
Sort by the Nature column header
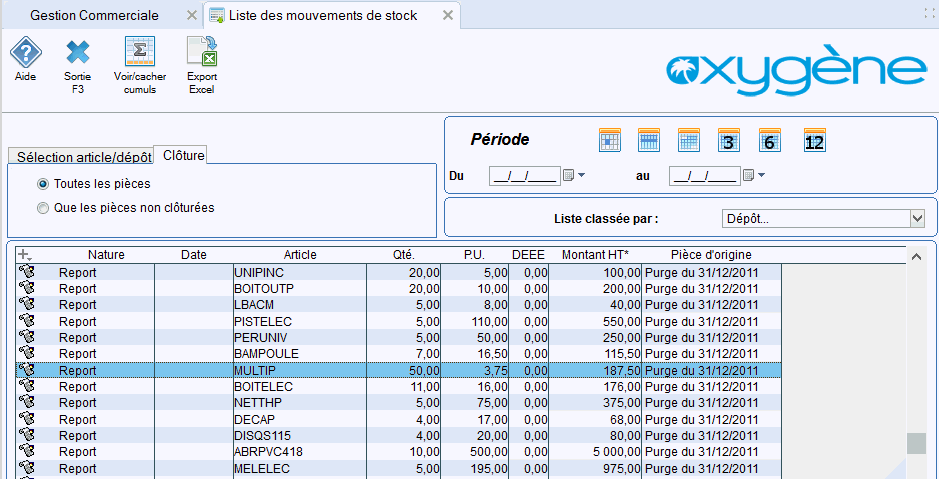tap(106, 254)
